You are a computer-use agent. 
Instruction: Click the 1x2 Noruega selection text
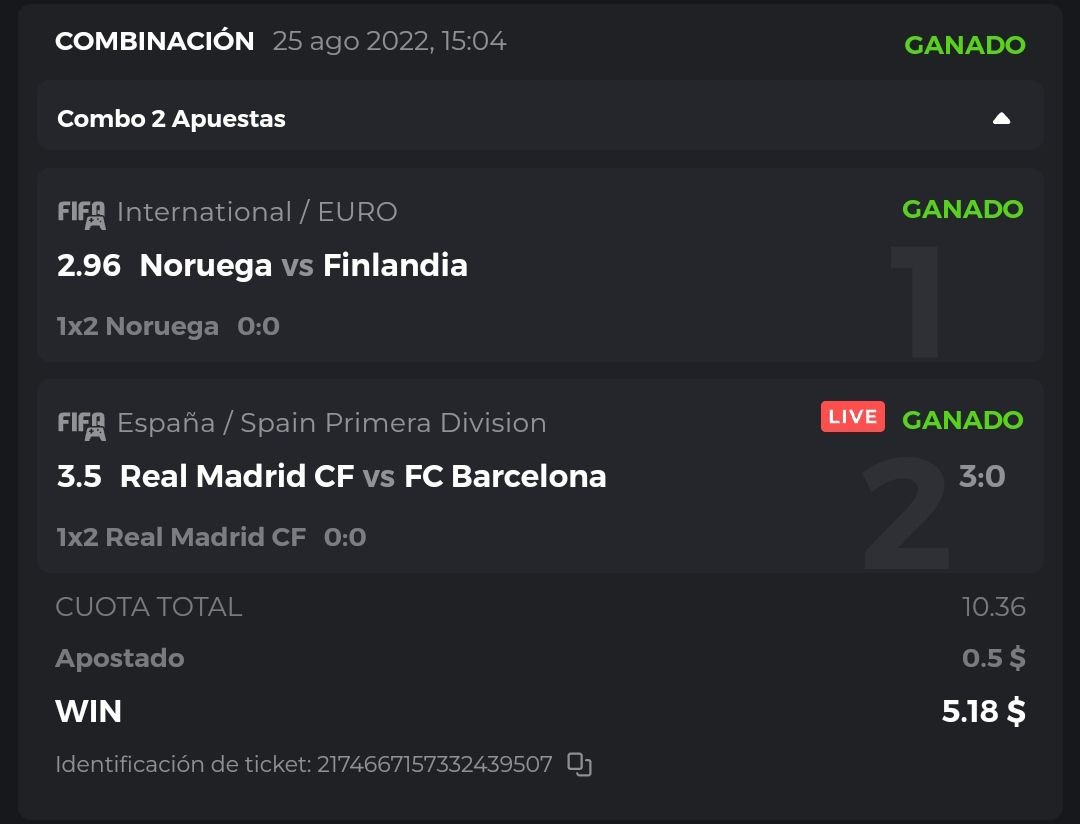(137, 326)
